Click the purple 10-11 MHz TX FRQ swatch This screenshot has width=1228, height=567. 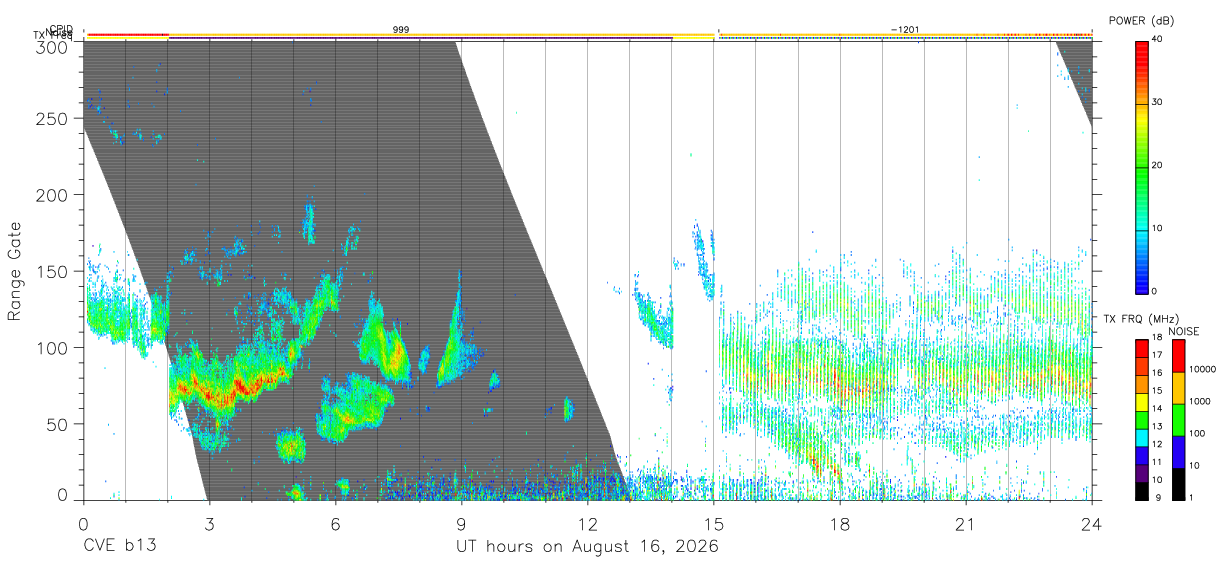[x=1141, y=471]
